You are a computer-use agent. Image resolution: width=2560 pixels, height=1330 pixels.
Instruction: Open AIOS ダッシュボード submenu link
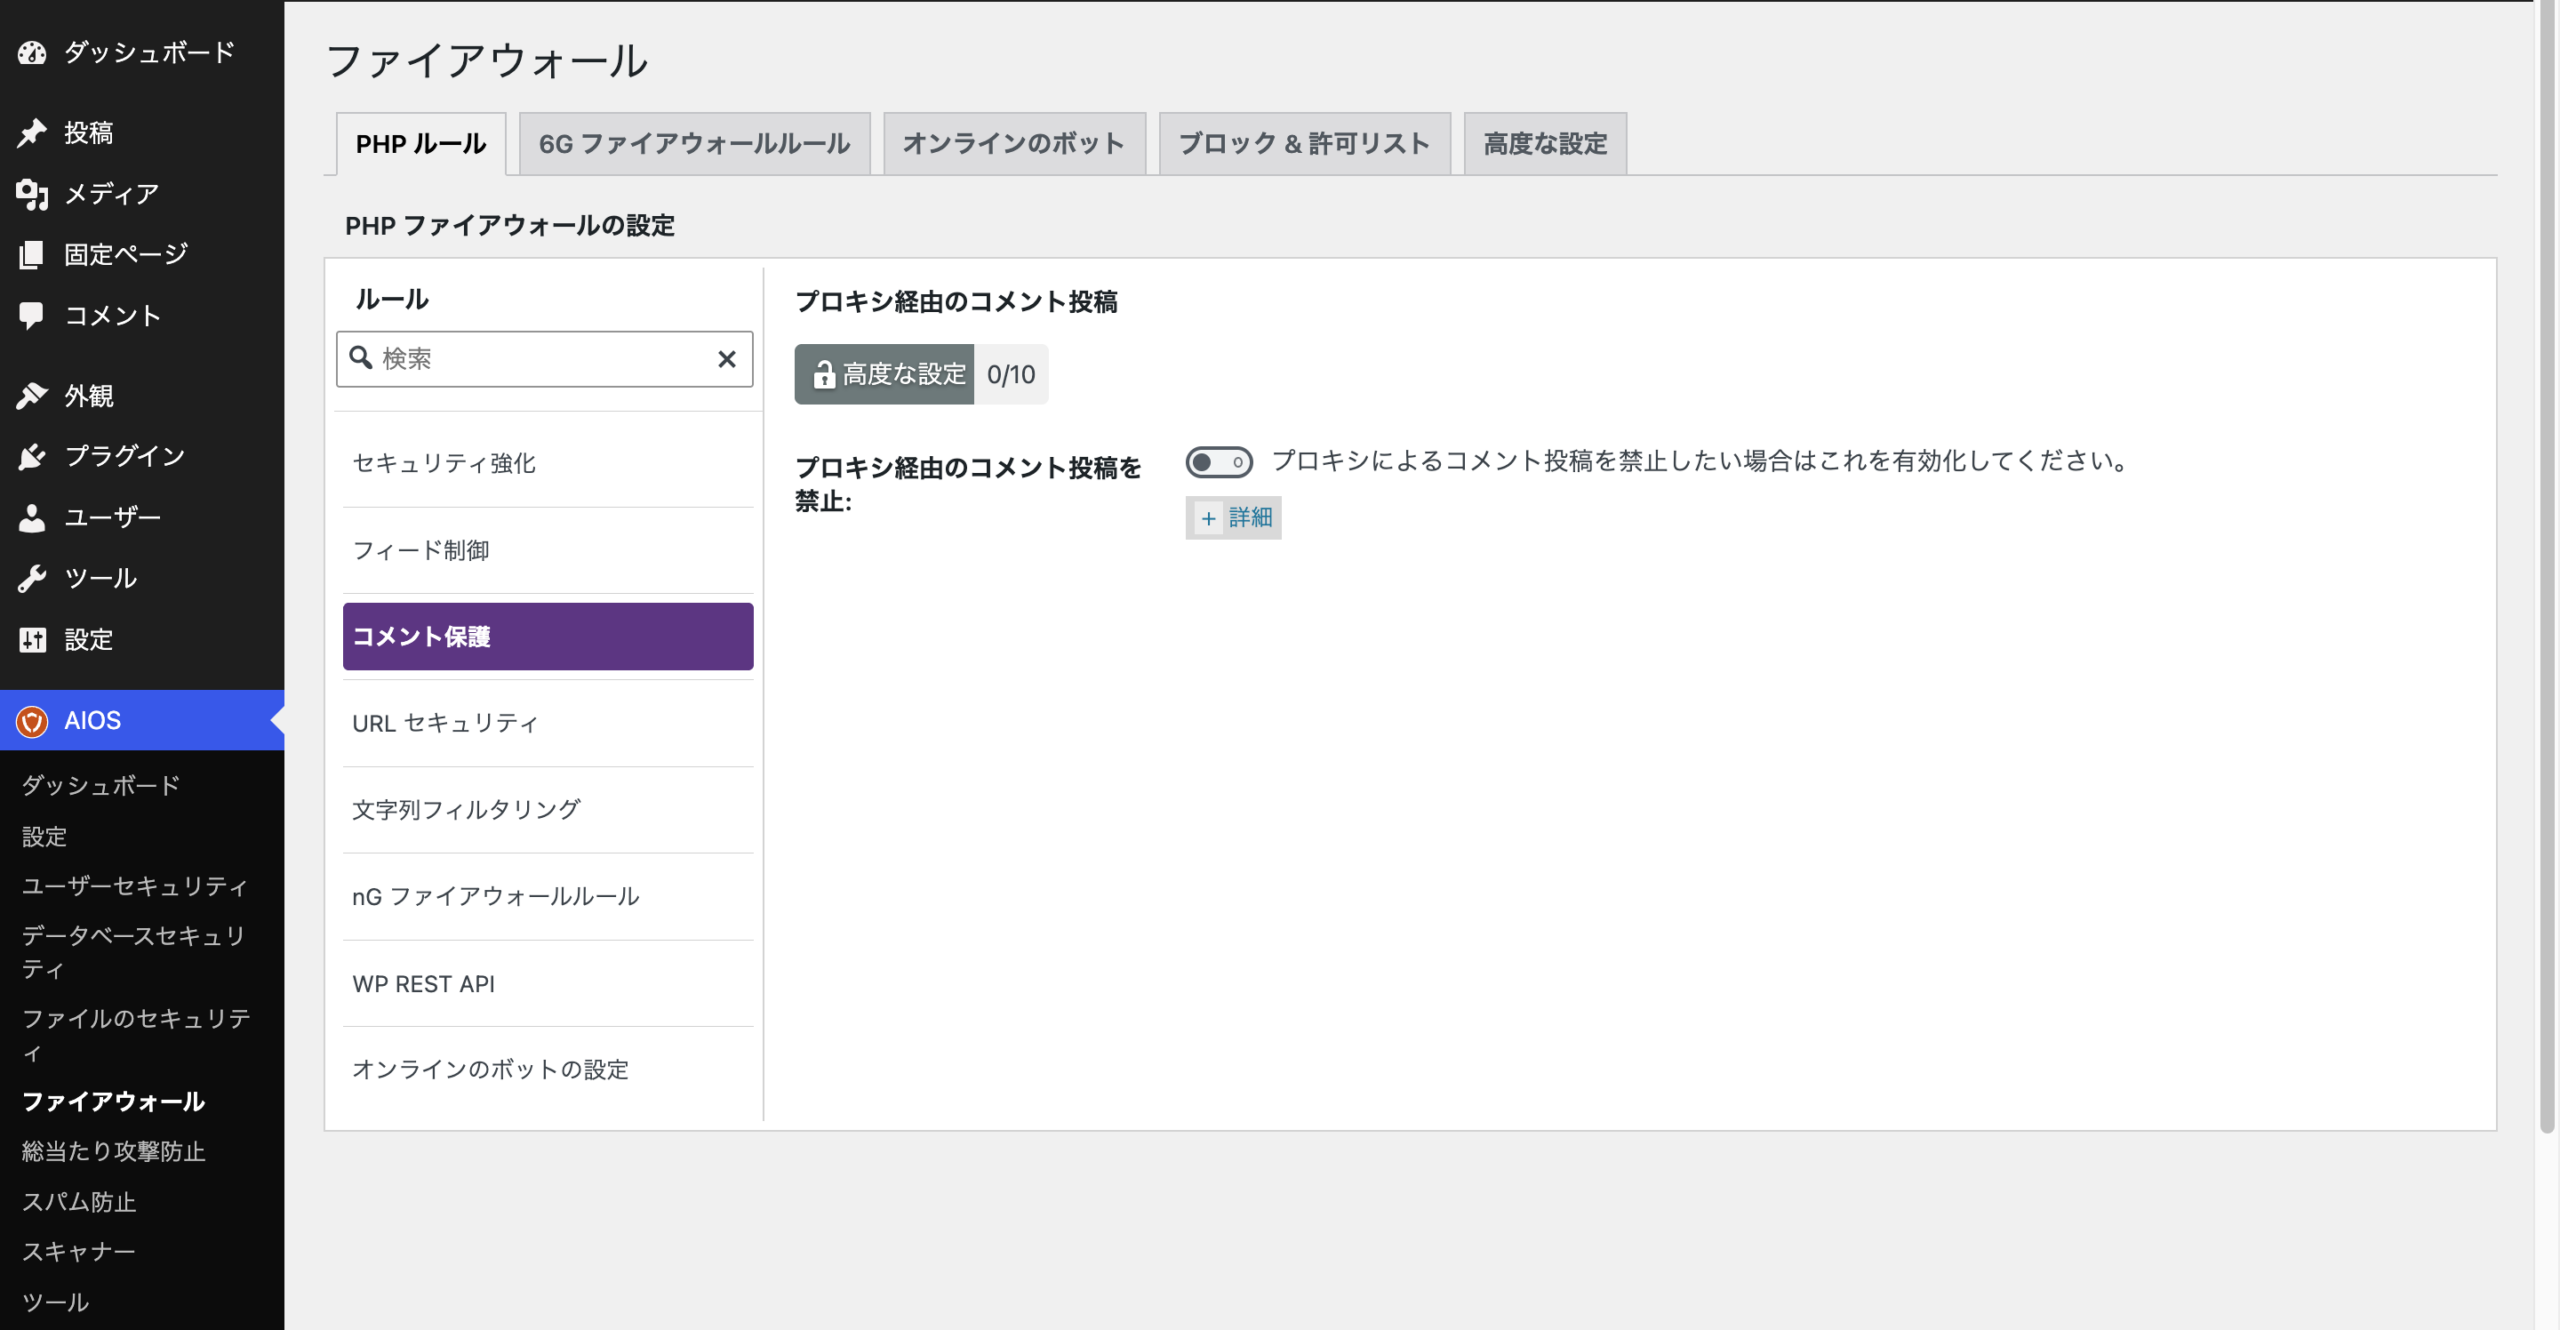101,785
